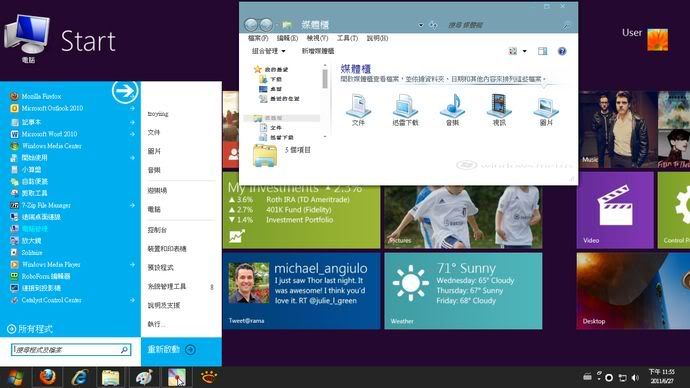This screenshot has height=388, width=690.
Task: Open the file explorer taskbar icon
Action: (110, 378)
